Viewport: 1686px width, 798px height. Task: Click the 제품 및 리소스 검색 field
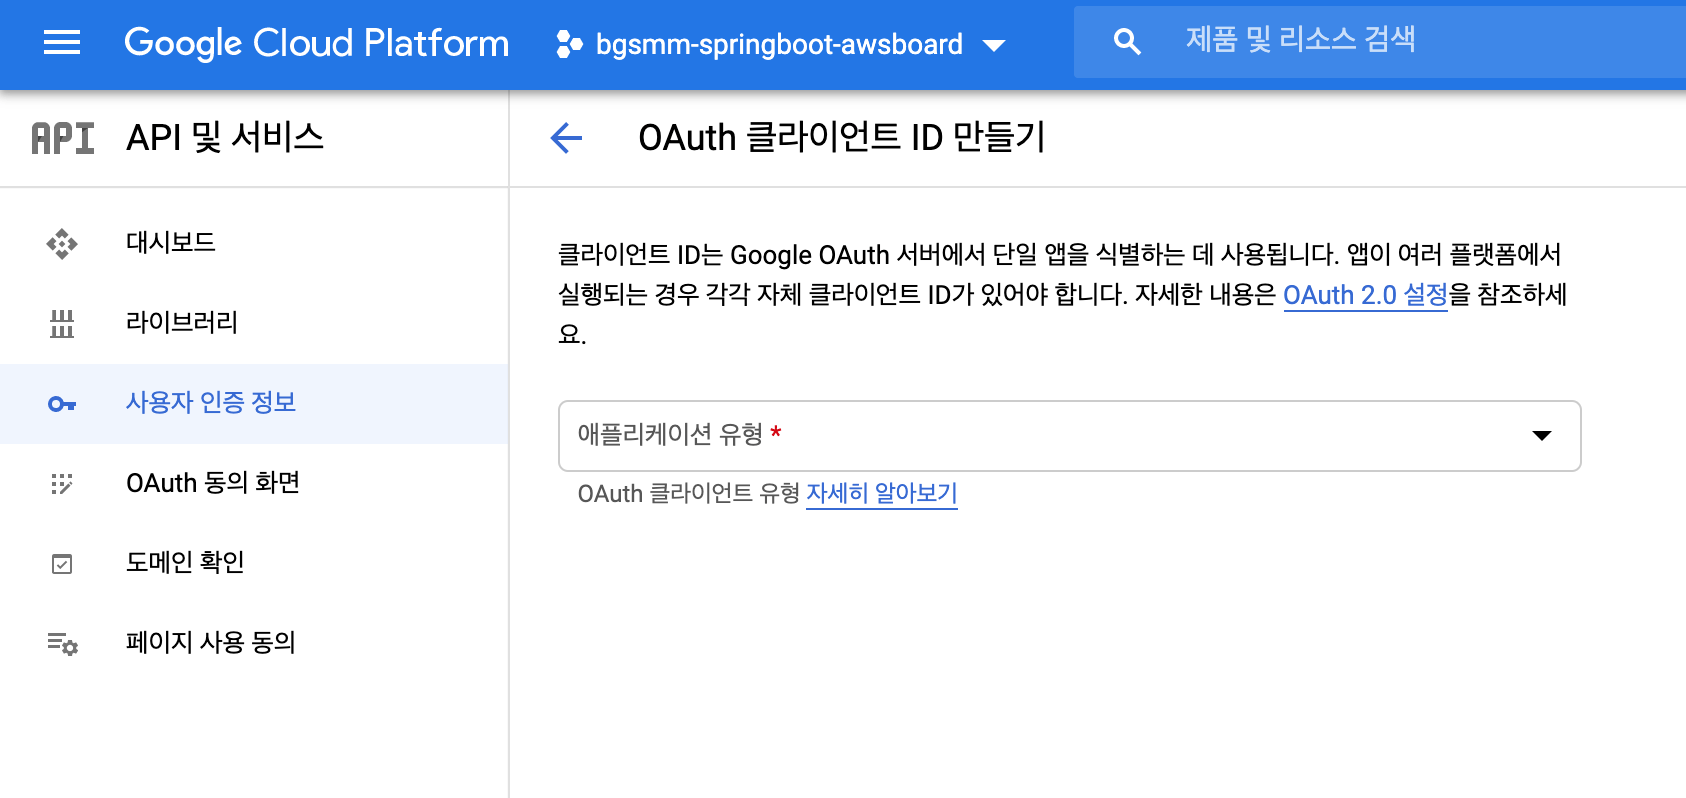[1400, 41]
